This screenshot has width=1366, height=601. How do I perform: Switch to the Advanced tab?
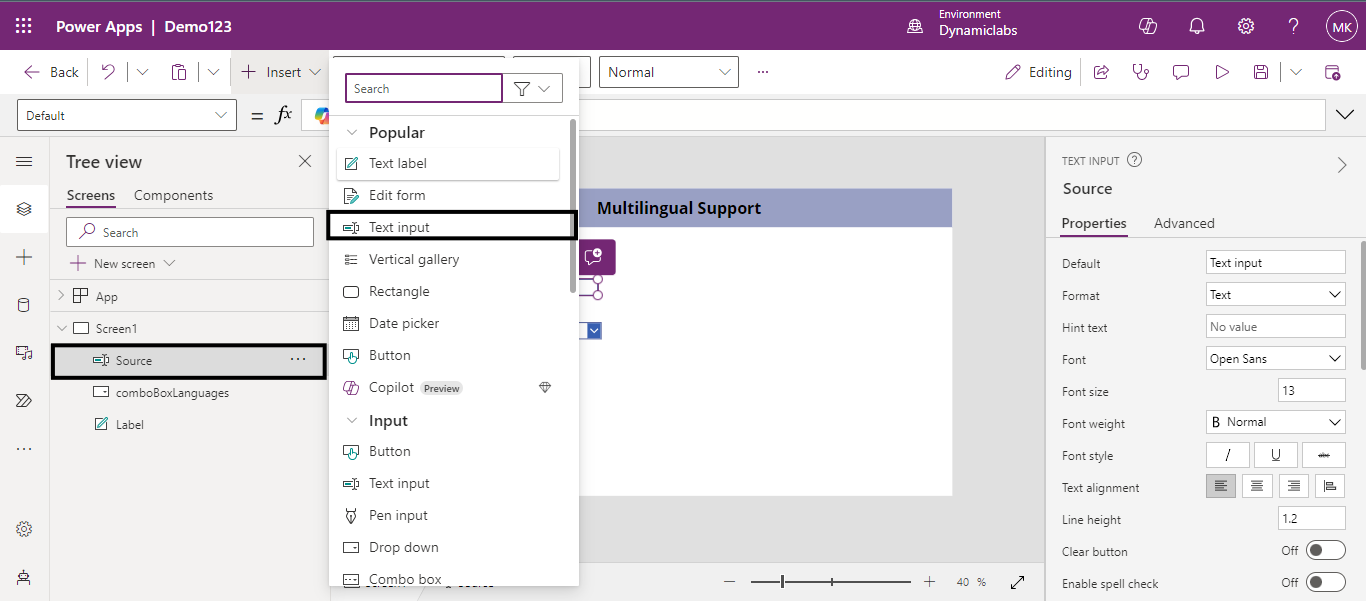[1184, 223]
